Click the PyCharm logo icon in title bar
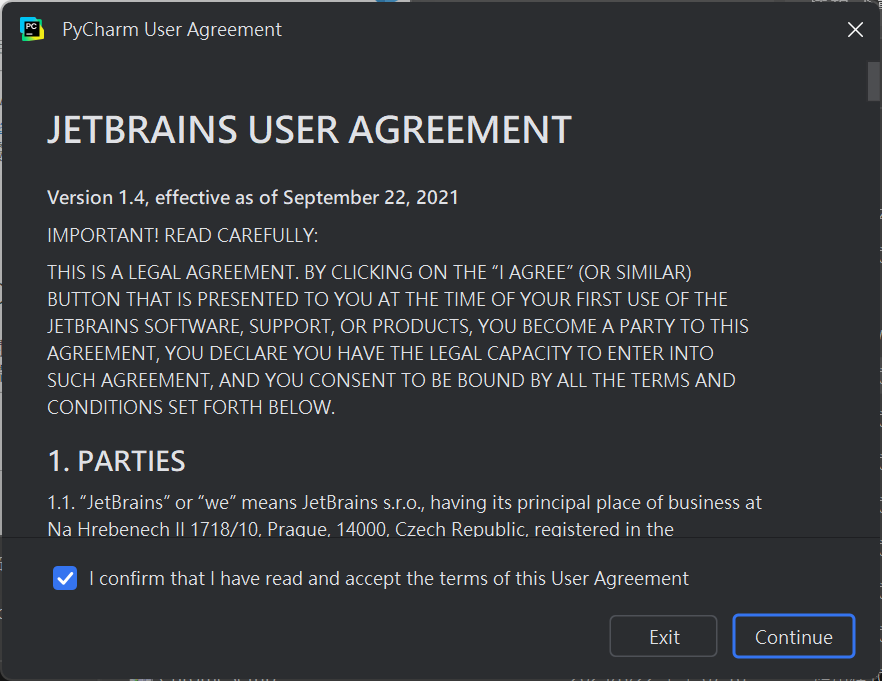Viewport: 882px width, 681px height. click(x=32, y=29)
